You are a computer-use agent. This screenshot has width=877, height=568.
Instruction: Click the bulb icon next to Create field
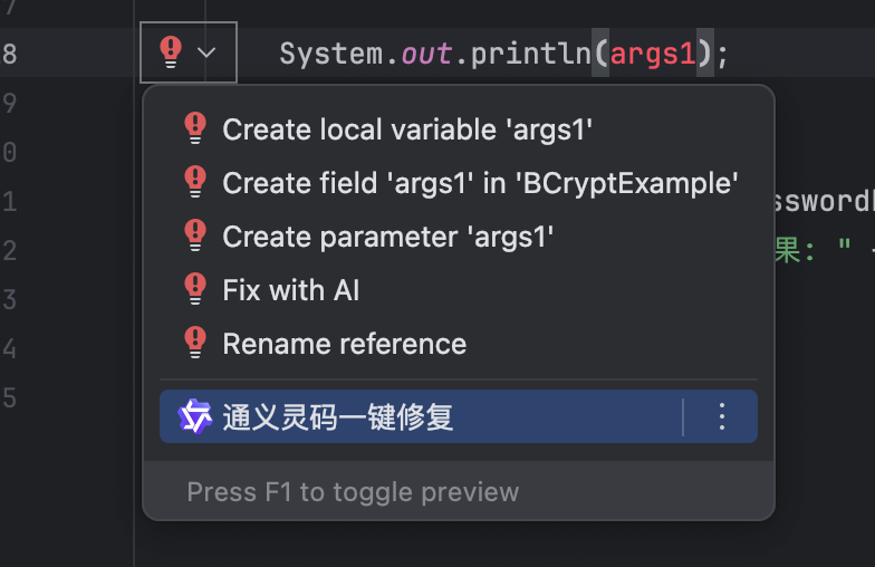[x=195, y=182]
